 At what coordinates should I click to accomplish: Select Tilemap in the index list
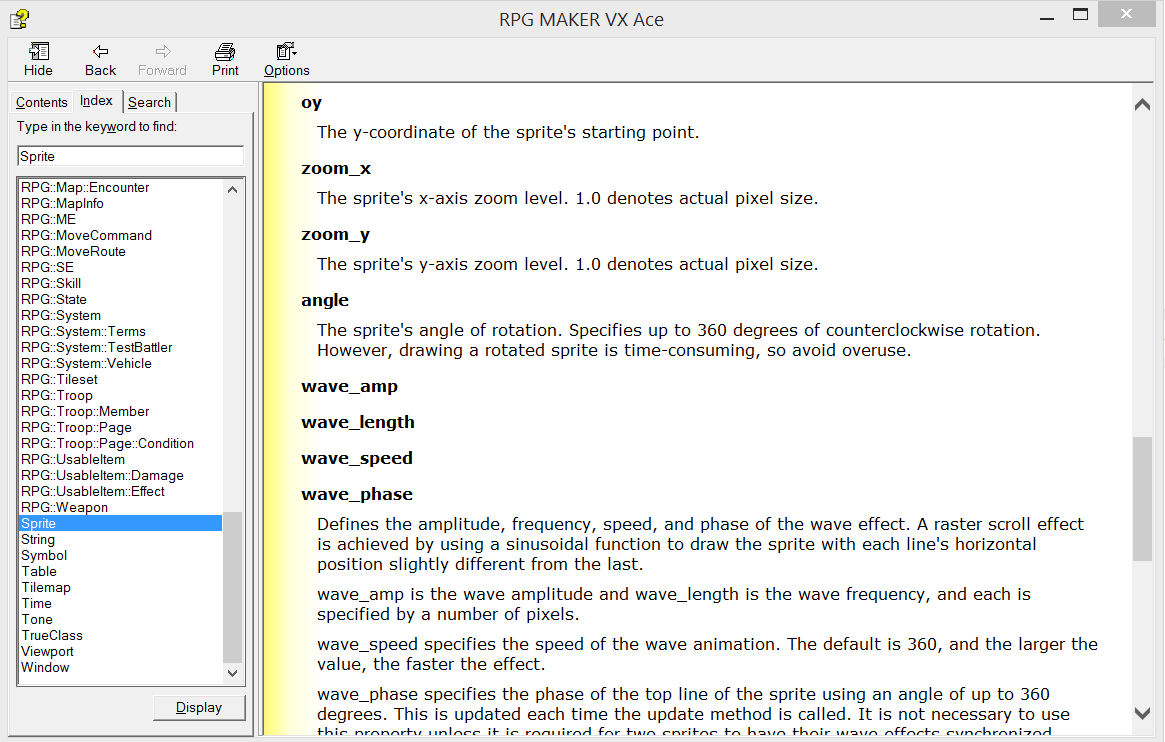click(46, 588)
